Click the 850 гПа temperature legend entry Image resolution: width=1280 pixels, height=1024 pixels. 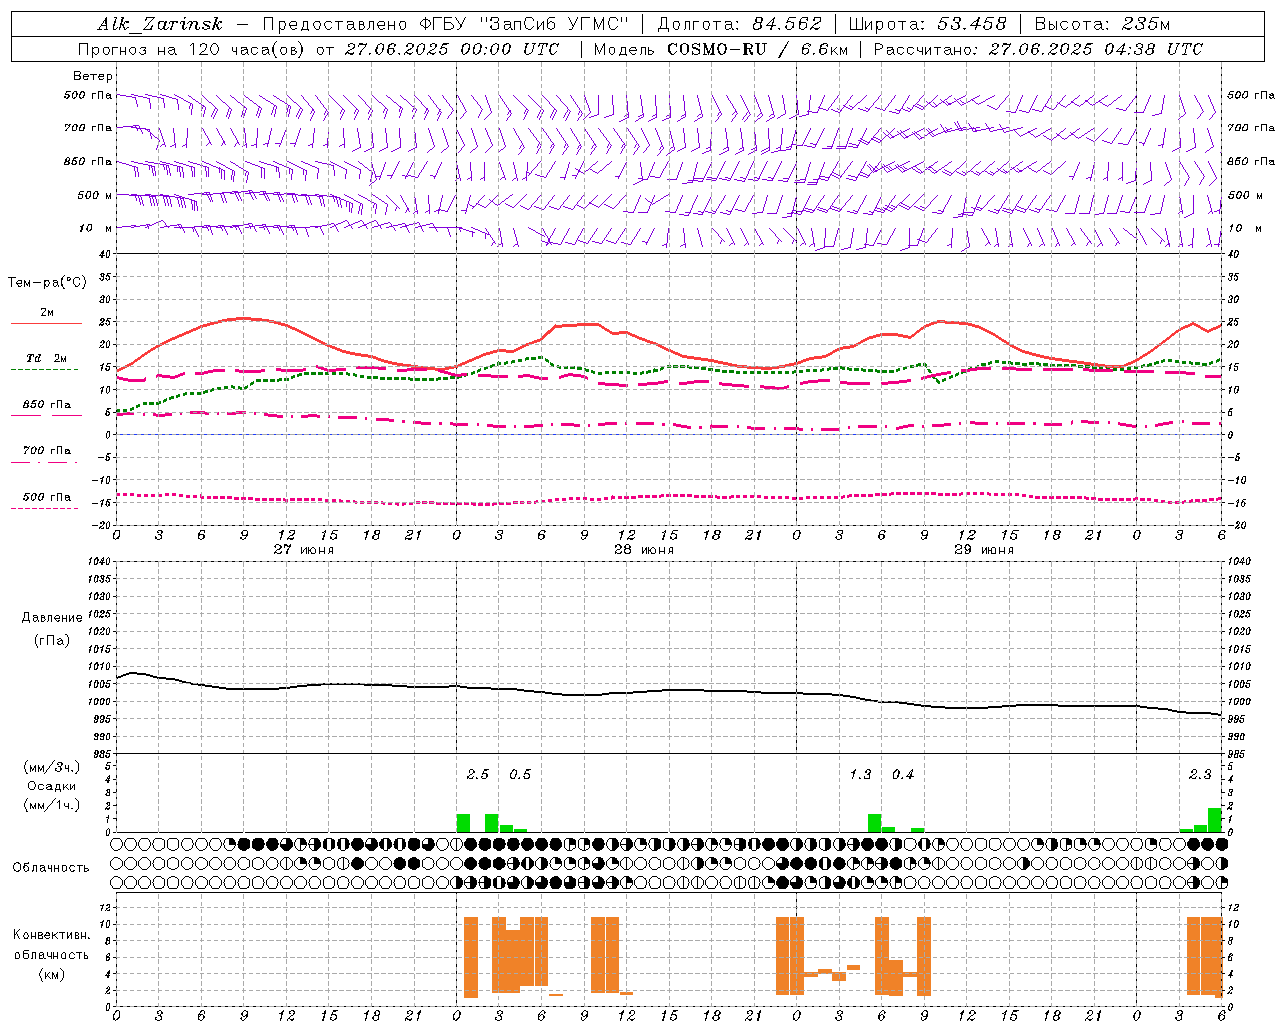pyautogui.click(x=46, y=405)
